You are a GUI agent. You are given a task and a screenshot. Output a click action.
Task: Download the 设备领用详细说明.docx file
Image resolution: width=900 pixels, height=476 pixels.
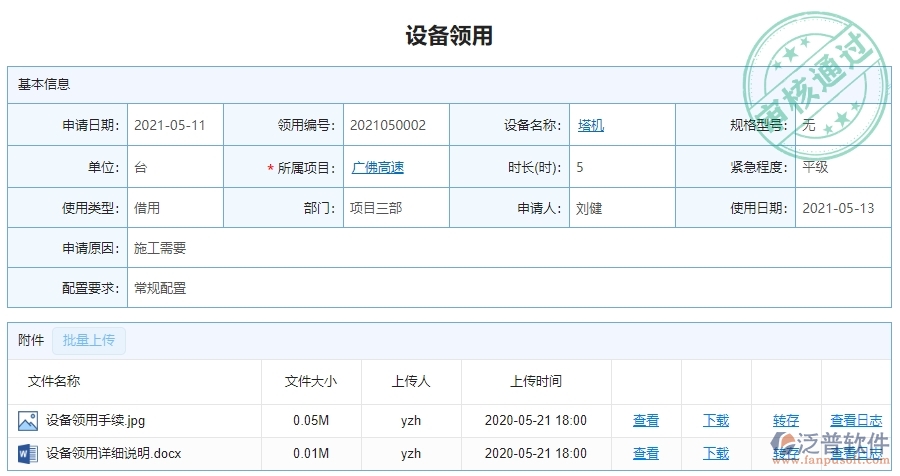716,454
